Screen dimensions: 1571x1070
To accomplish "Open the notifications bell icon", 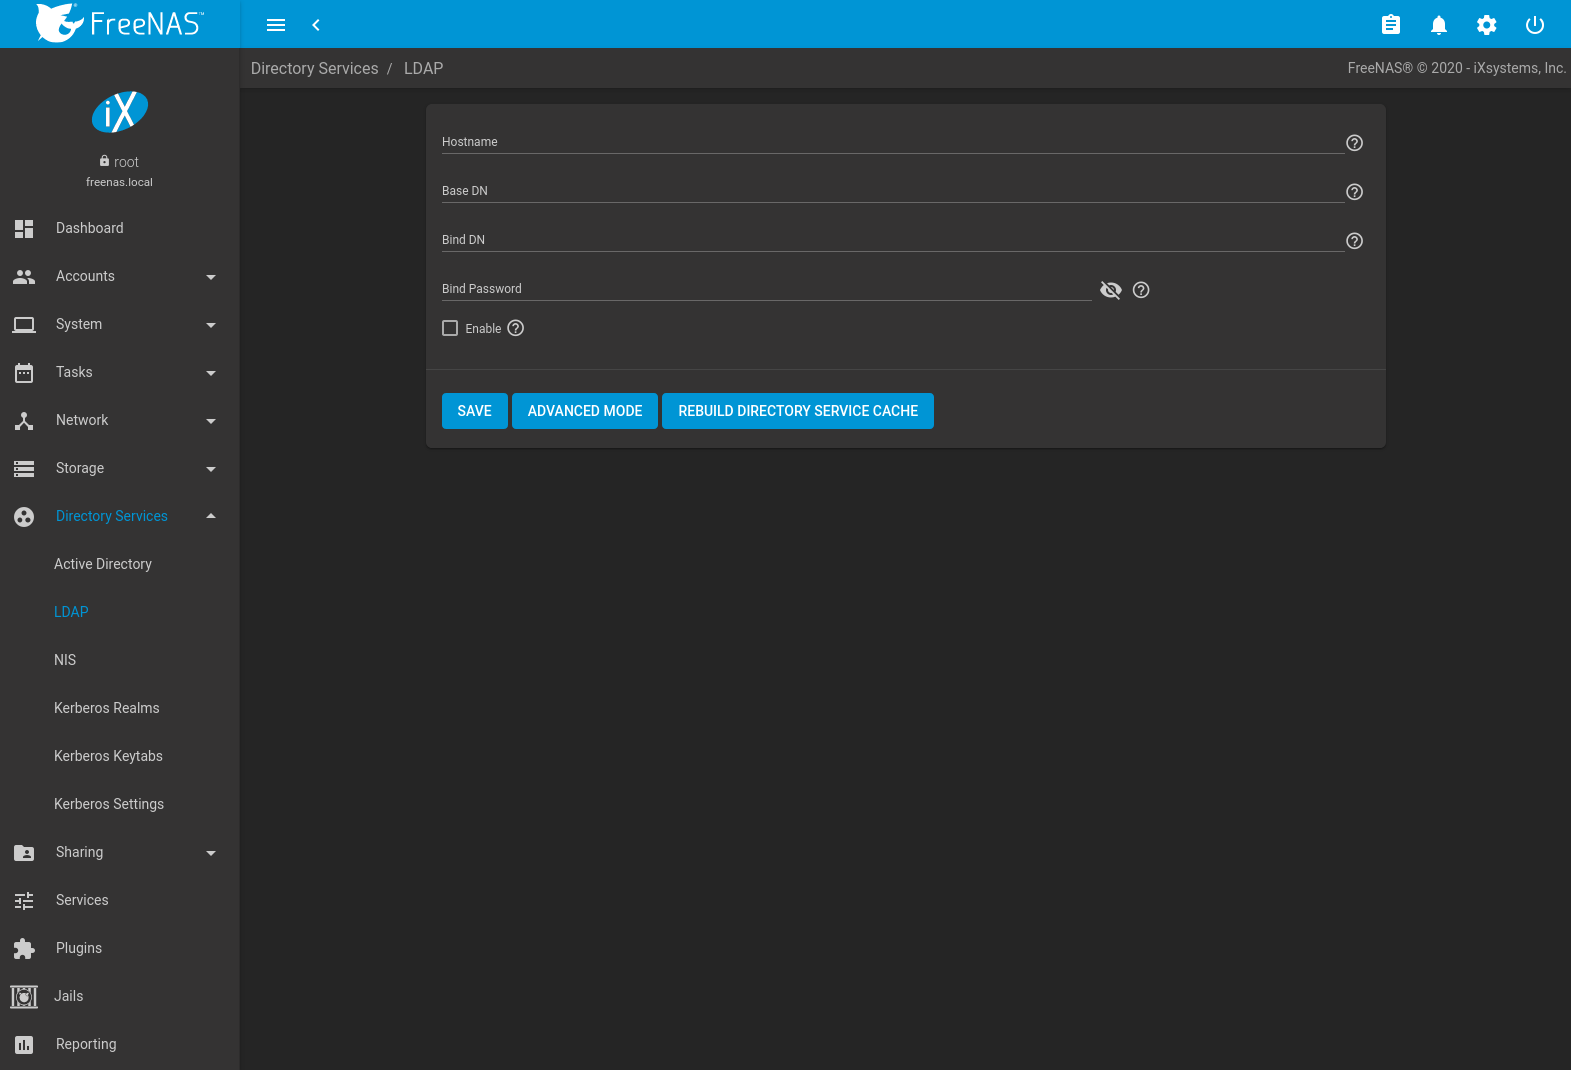I will 1438,25.
